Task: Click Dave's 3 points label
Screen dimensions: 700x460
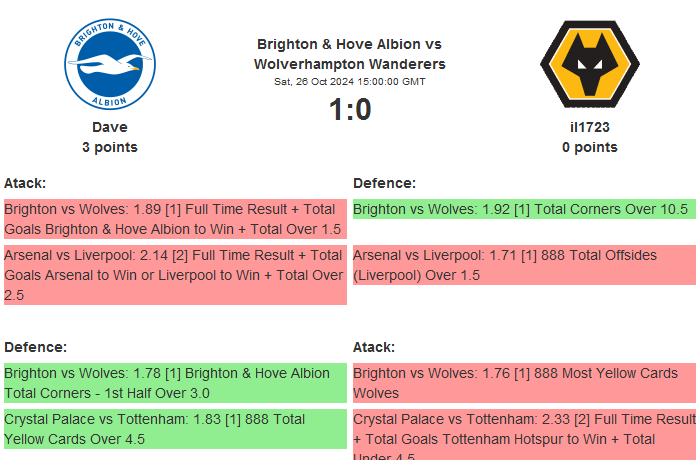Action: coord(110,147)
